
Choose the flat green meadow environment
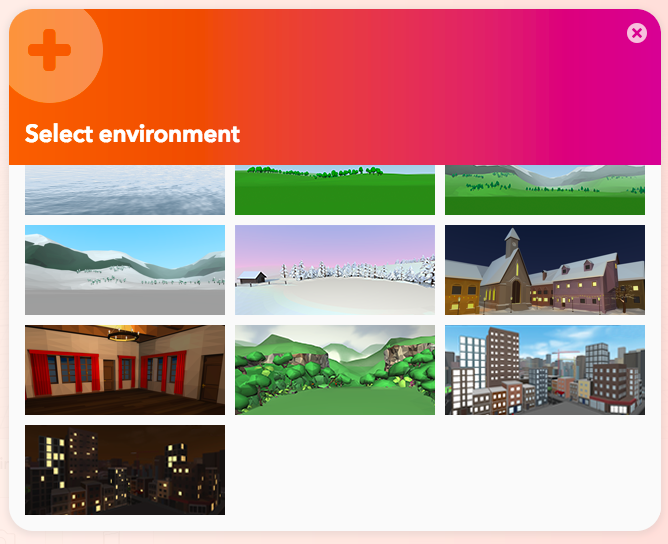(335, 190)
